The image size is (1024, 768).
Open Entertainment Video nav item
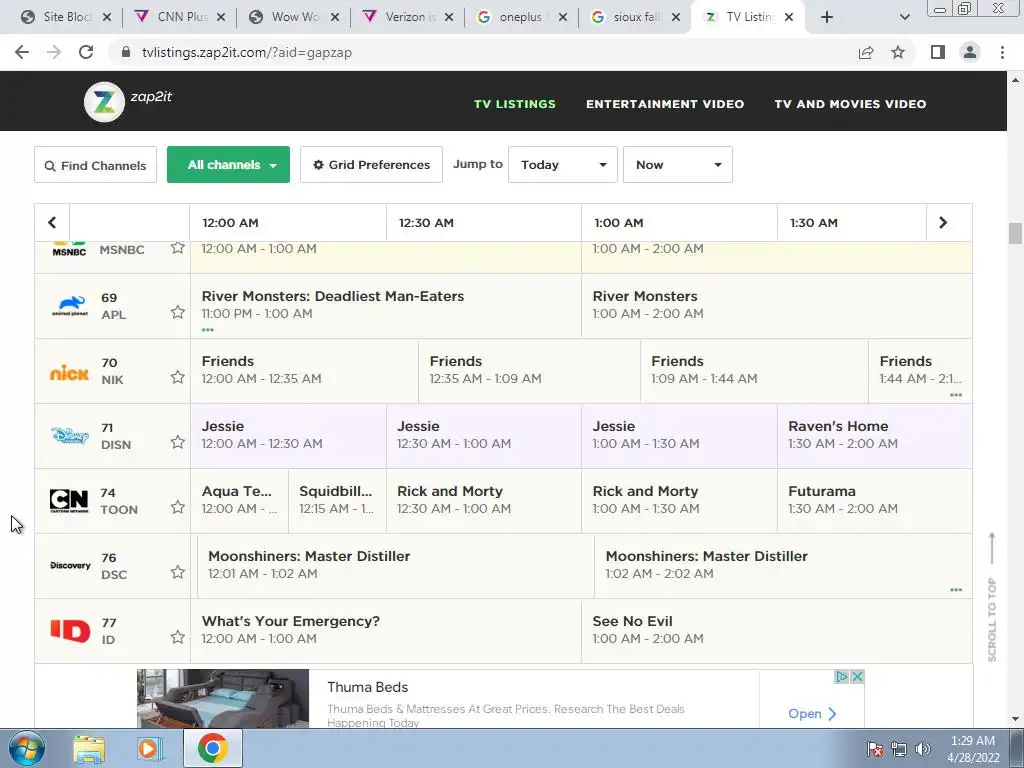point(665,104)
